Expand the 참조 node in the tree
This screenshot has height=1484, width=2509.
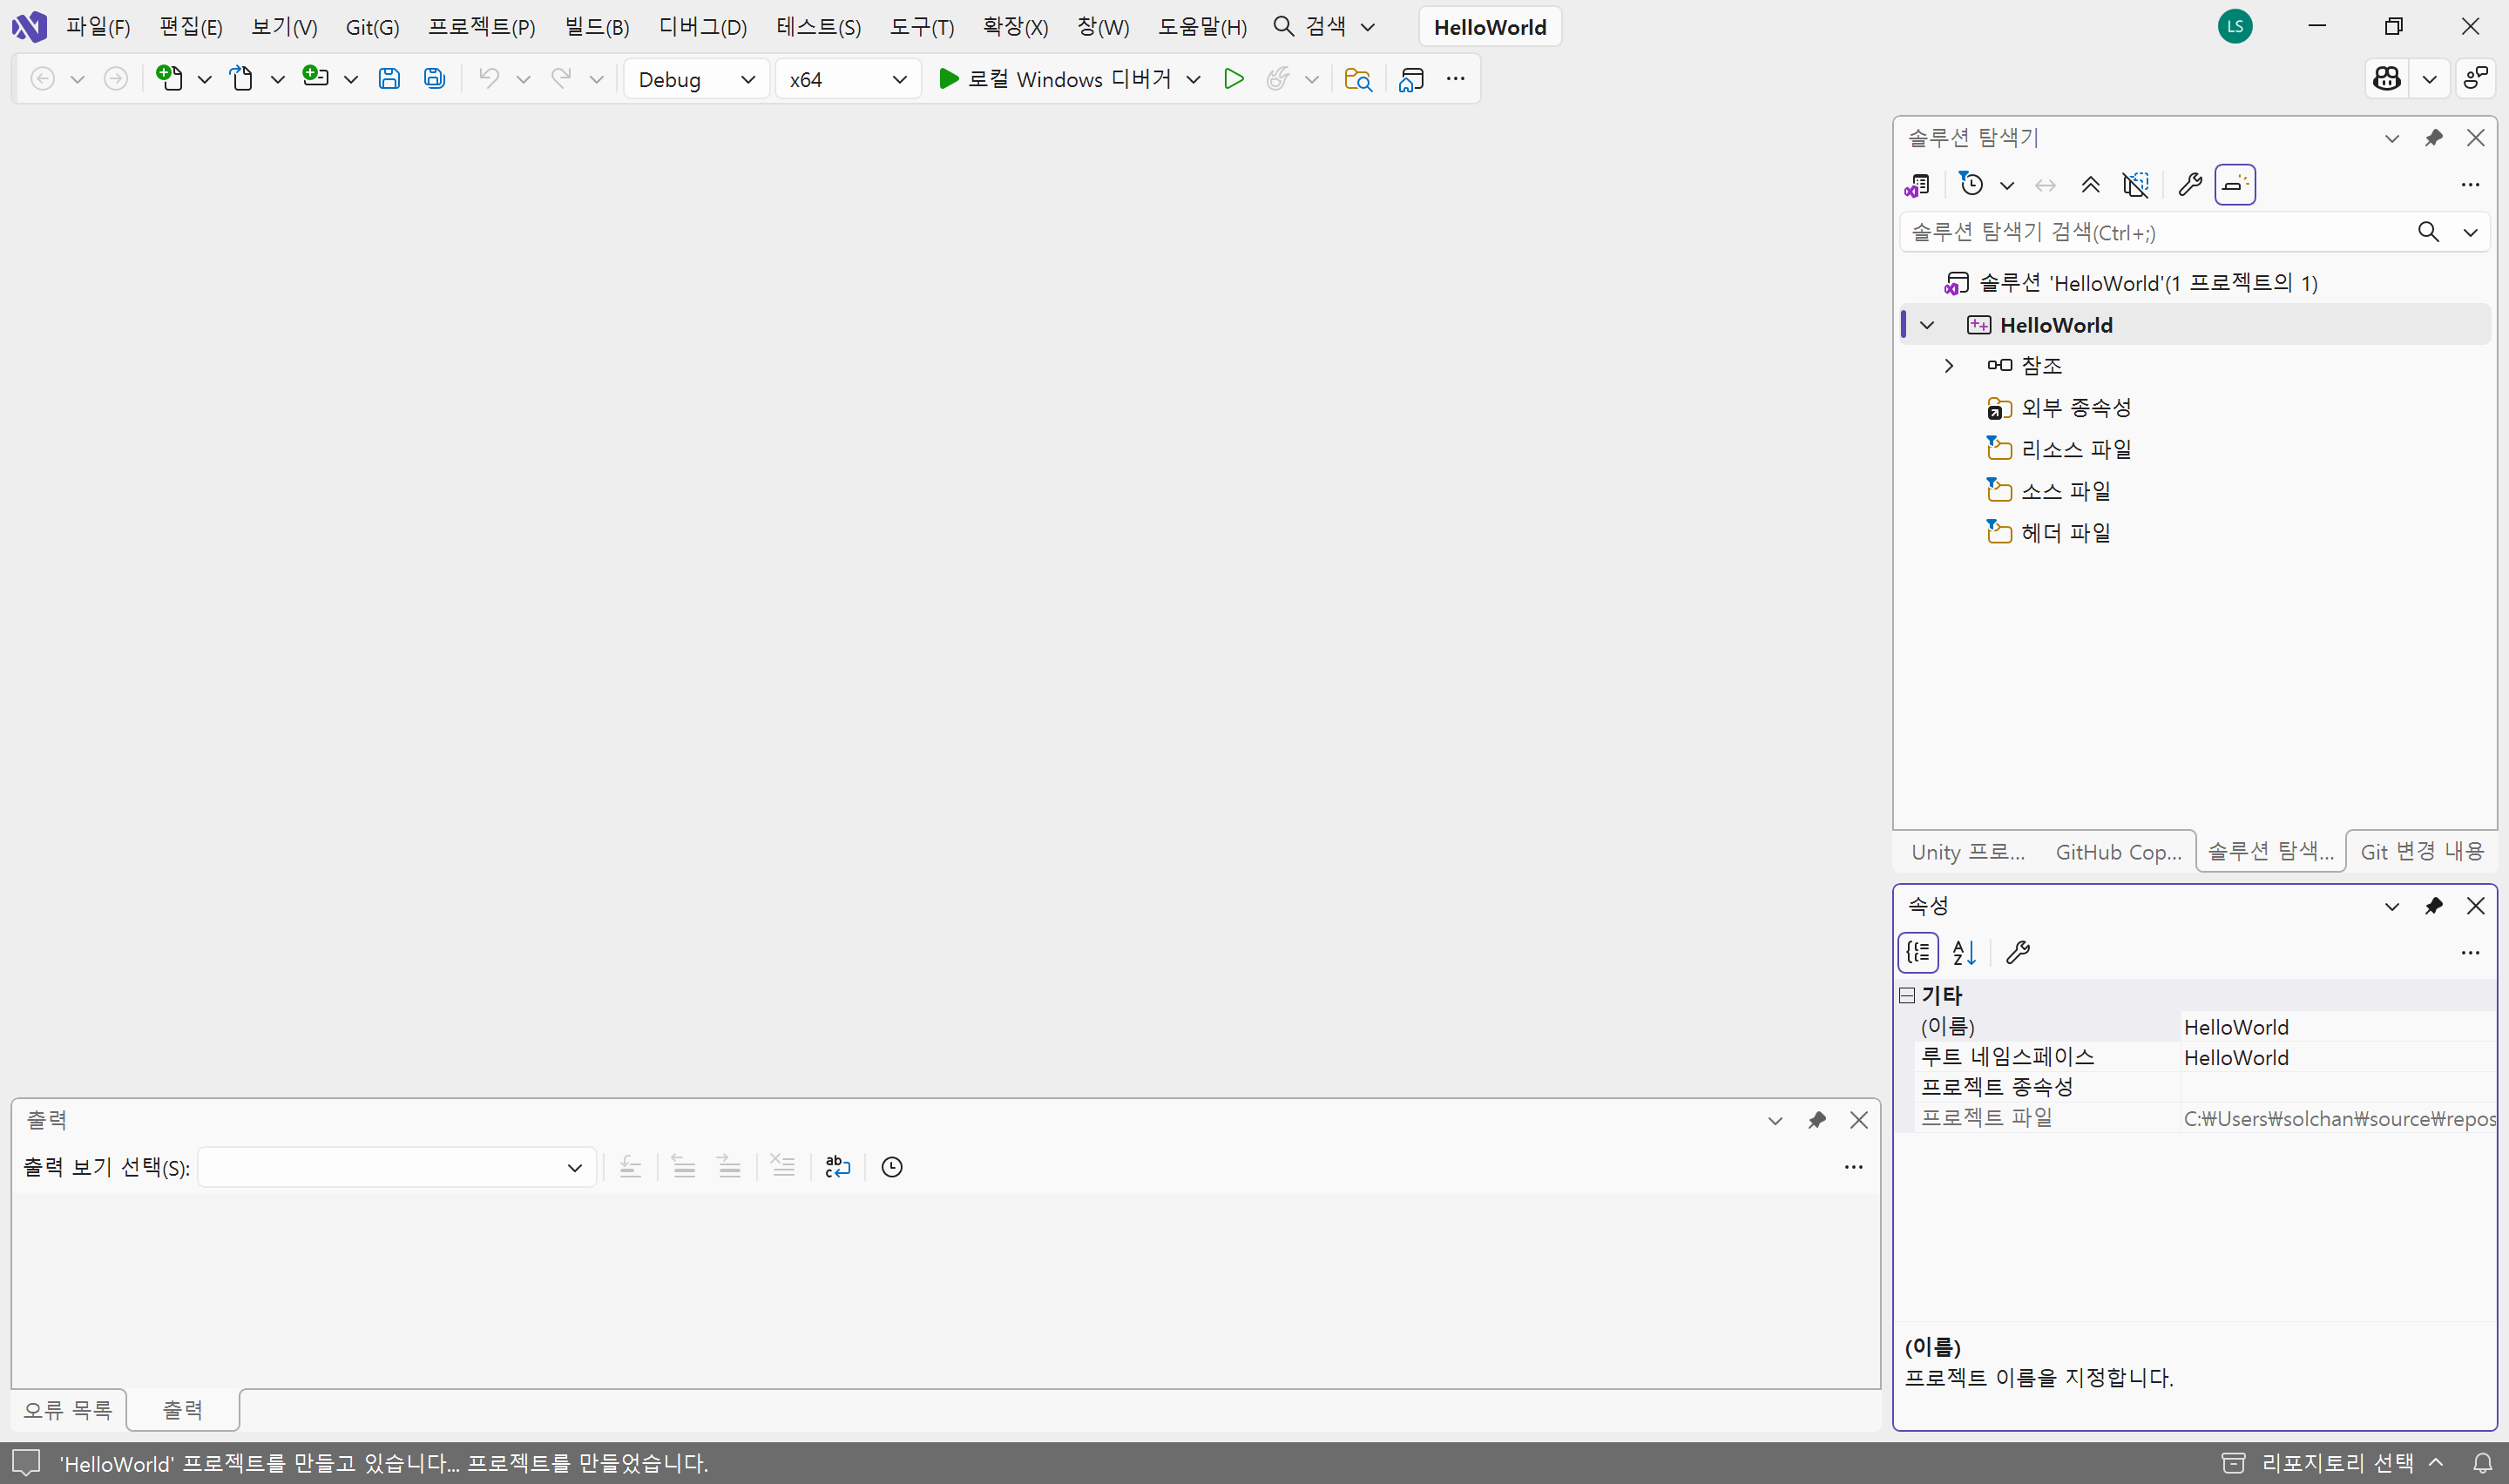click(x=1948, y=366)
